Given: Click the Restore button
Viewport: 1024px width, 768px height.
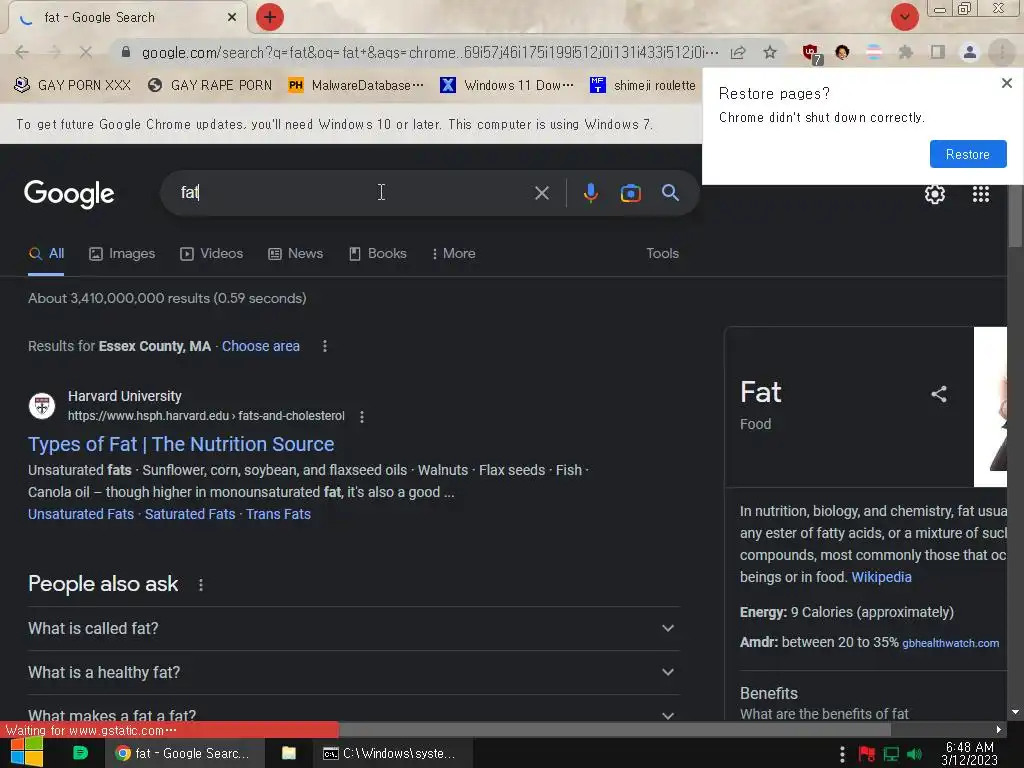Looking at the screenshot, I should [968, 154].
